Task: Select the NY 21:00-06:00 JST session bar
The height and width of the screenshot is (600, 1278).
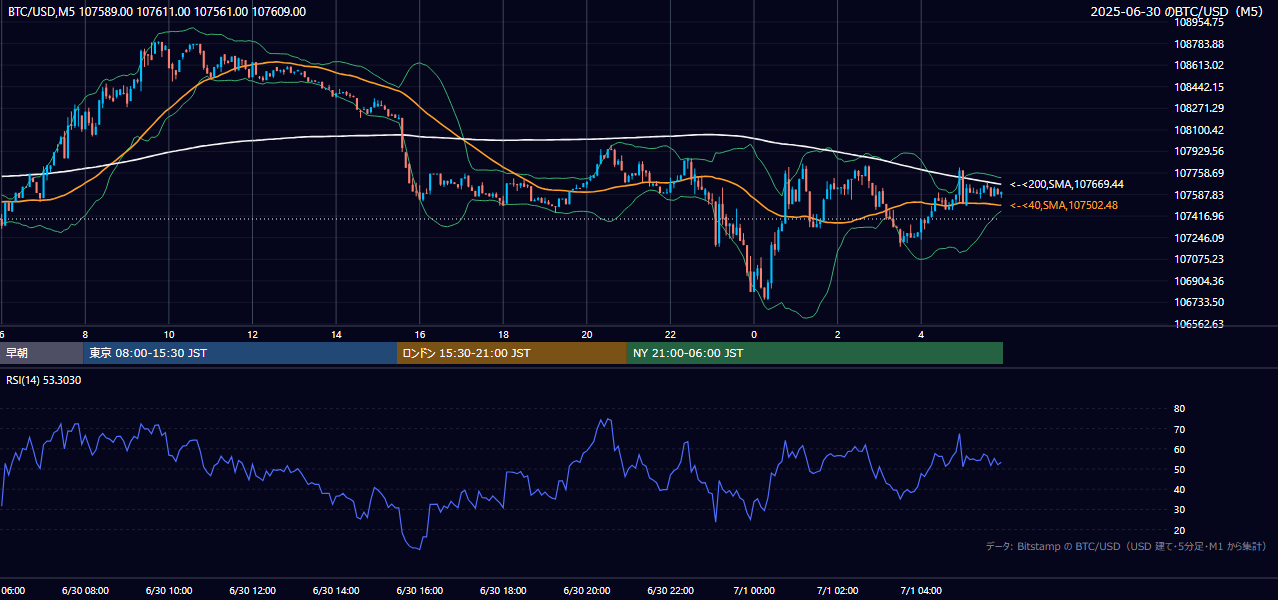Action: (815, 353)
